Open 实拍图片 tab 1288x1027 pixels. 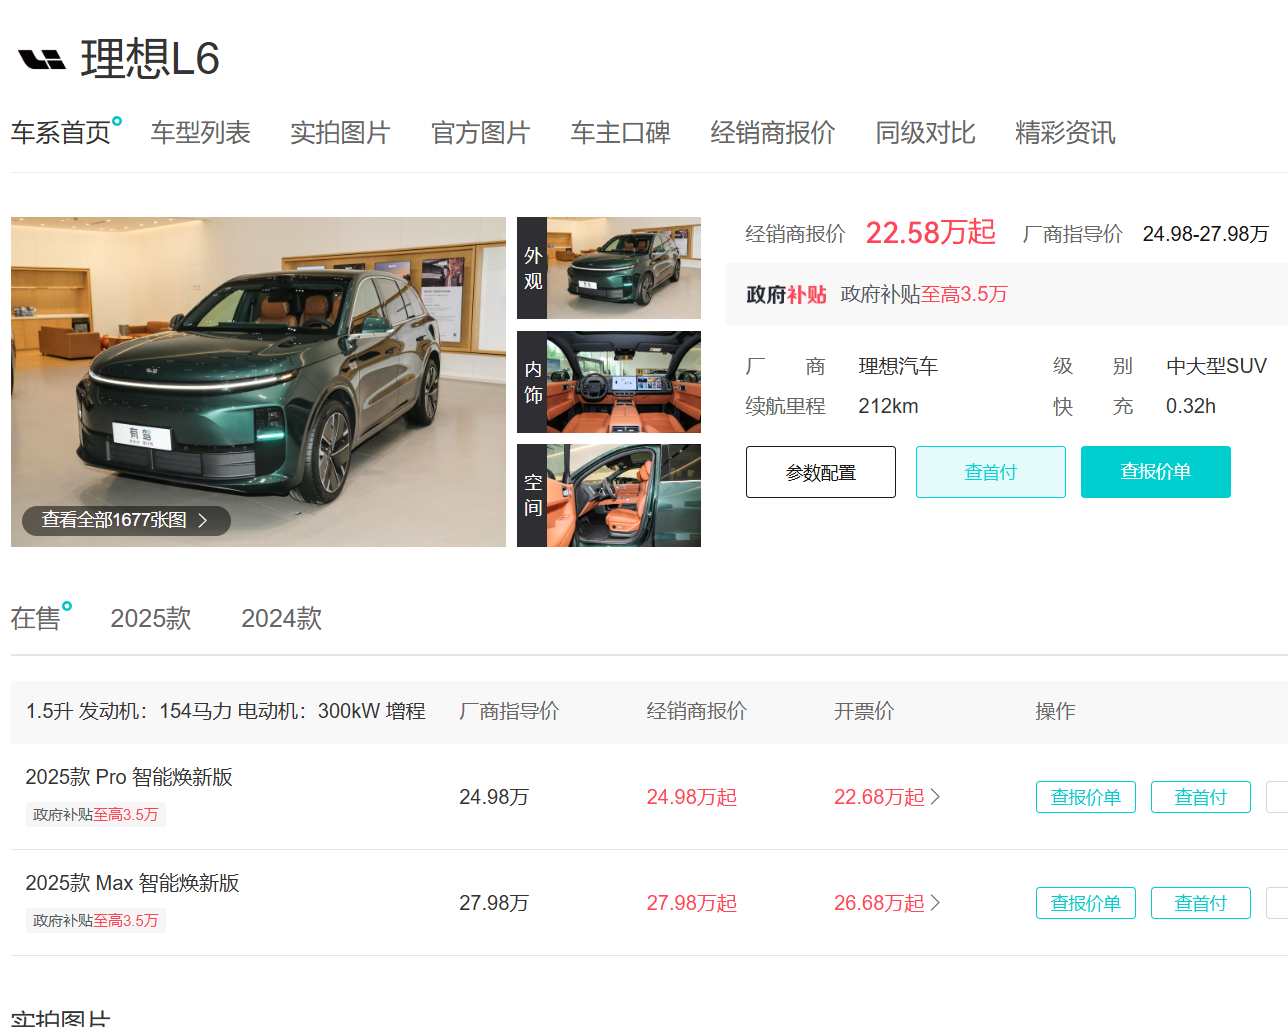pos(340,132)
